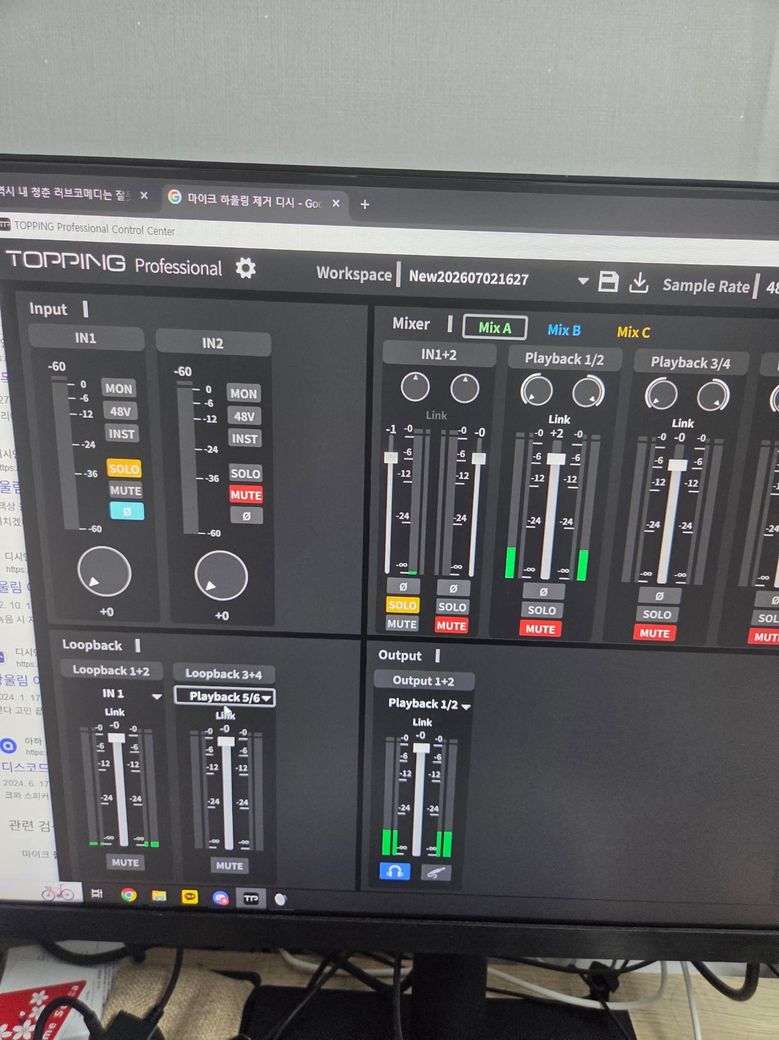This screenshot has height=1040, width=779.
Task: Click the IN1+2 left channel fader handle
Action: (391, 458)
